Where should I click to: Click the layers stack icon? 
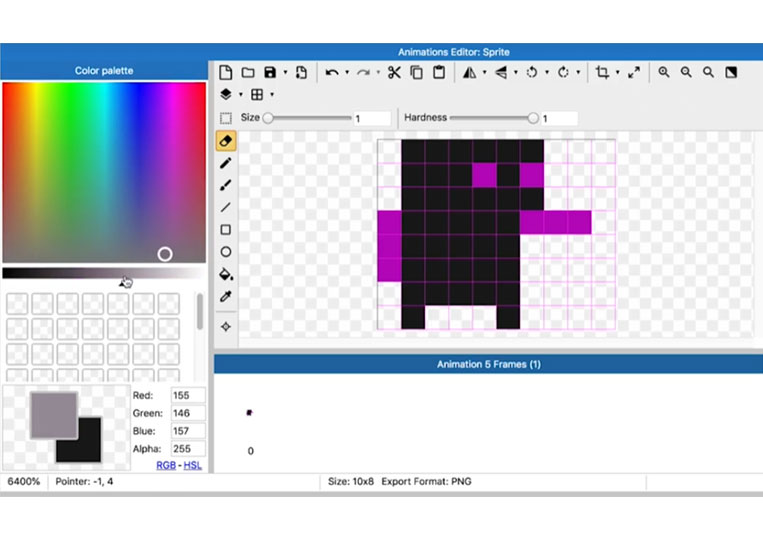click(x=225, y=94)
